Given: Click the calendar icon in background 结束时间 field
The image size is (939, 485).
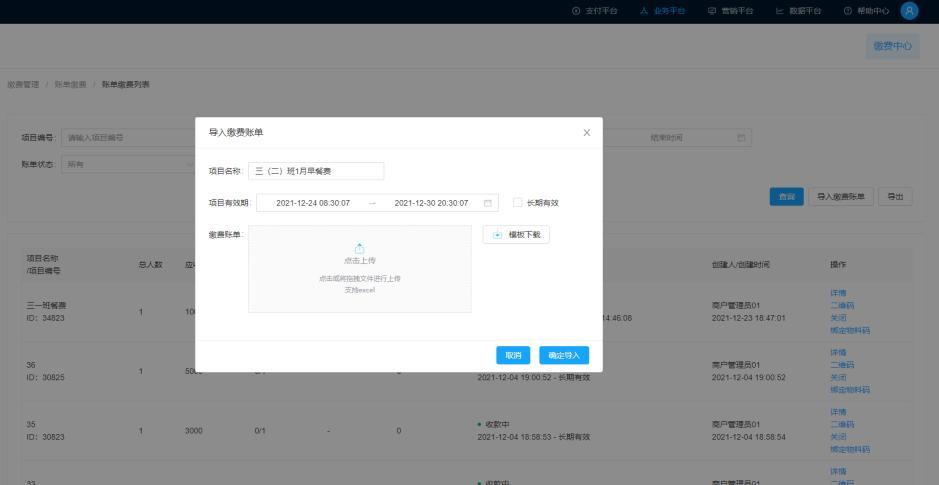Looking at the screenshot, I should pyautogui.click(x=741, y=138).
